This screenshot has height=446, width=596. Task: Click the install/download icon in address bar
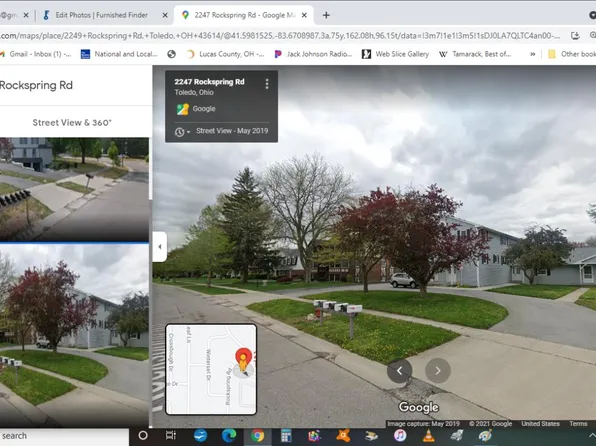tap(575, 35)
